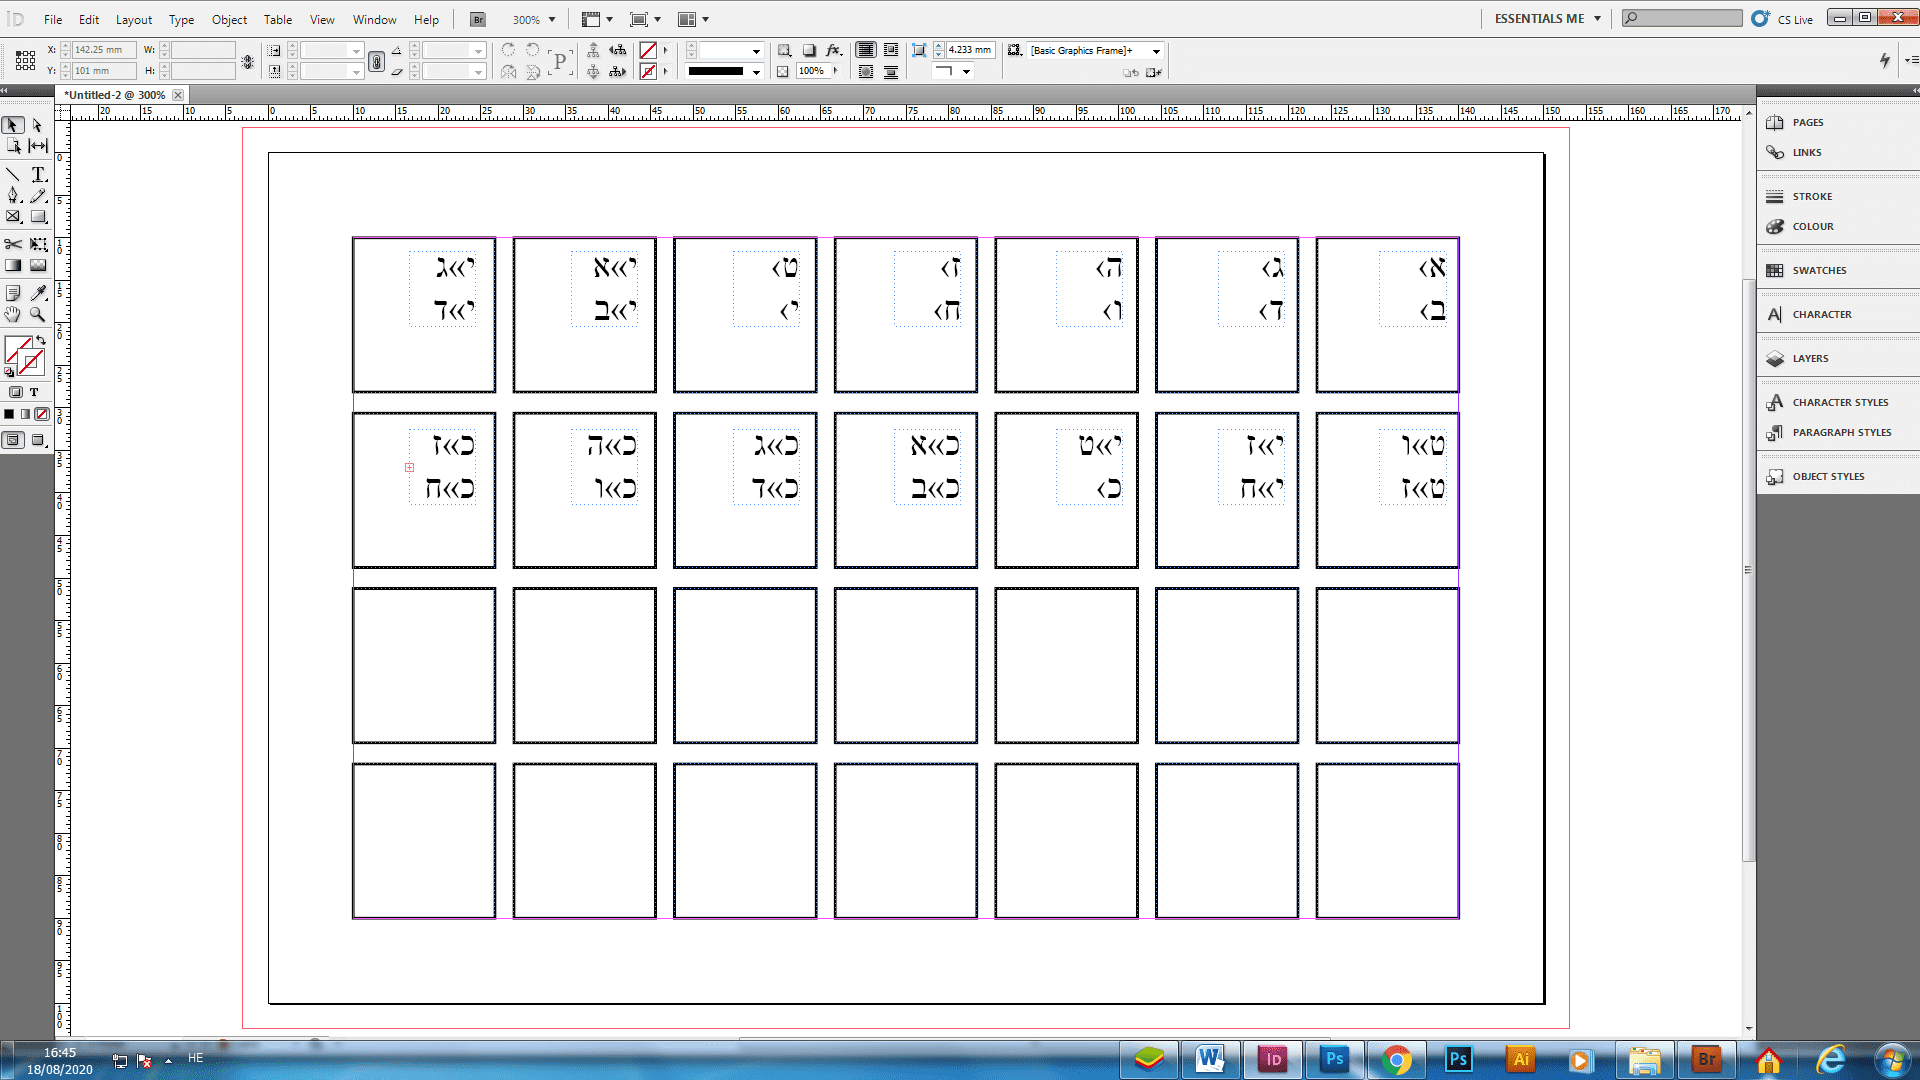Viewport: 1920px width, 1080px height.
Task: Select the Type tool
Action: coord(39,175)
